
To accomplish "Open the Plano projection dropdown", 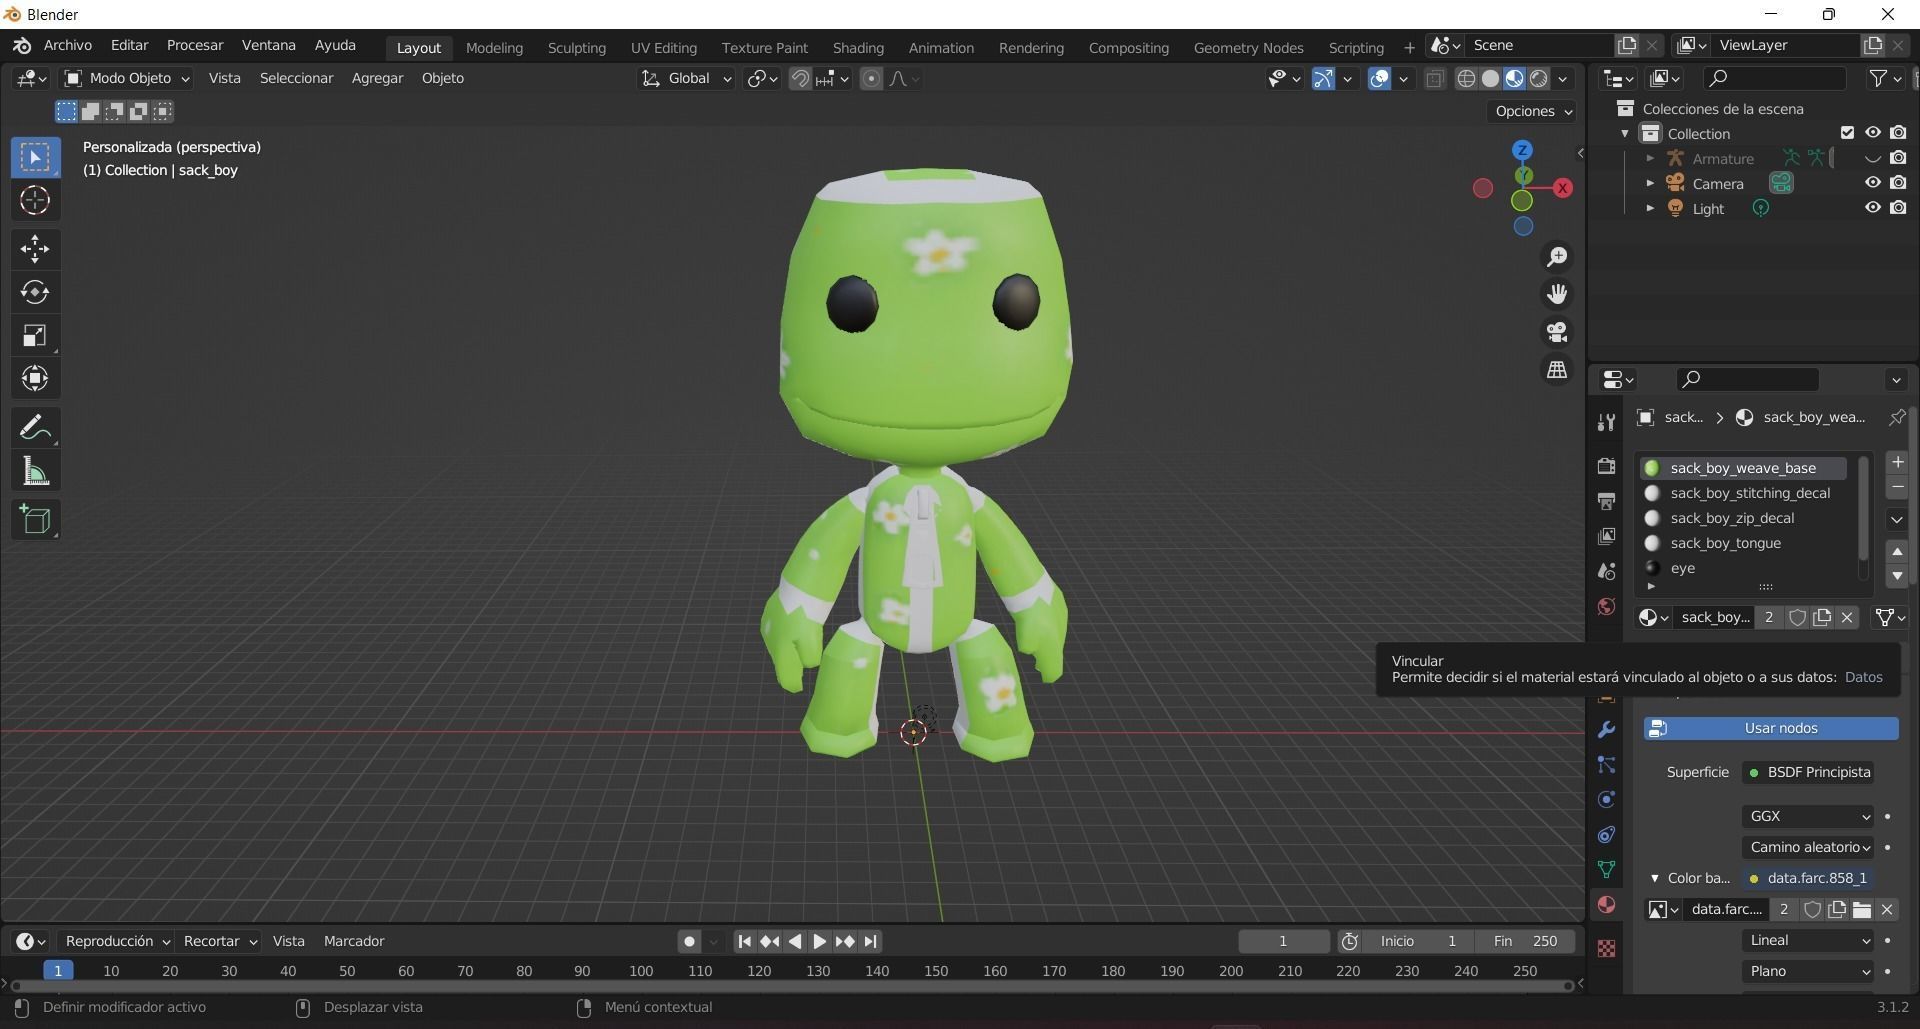I will [x=1808, y=971].
